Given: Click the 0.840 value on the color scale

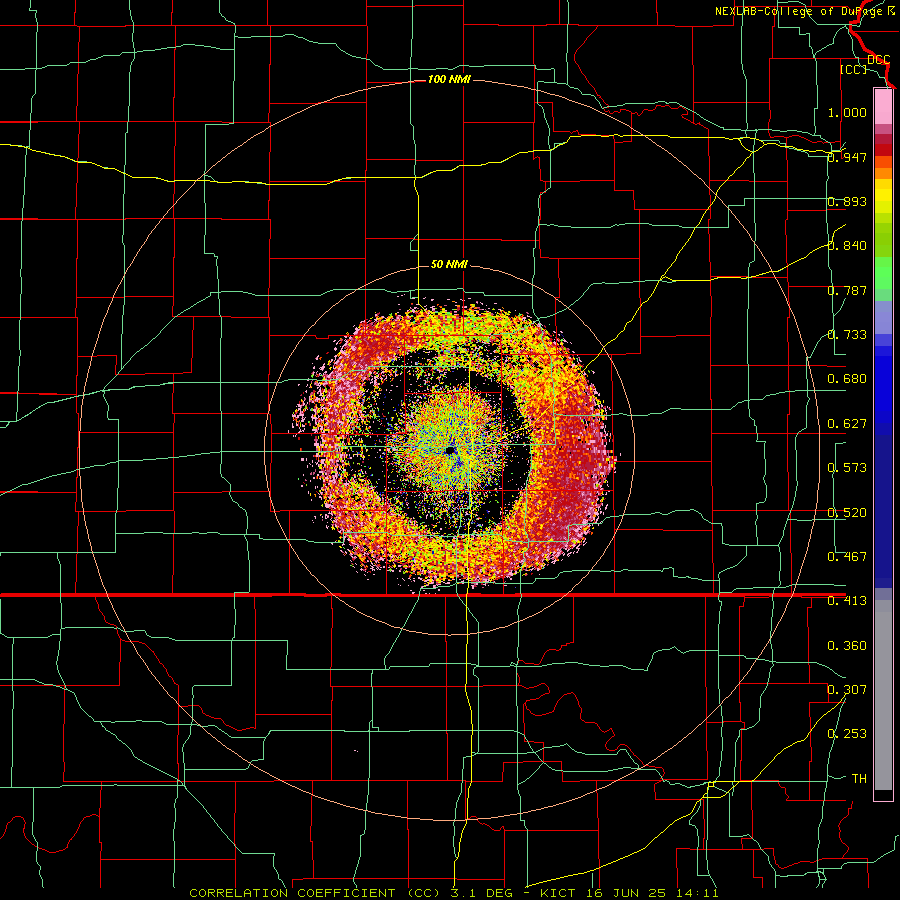Looking at the screenshot, I should 847,246.
